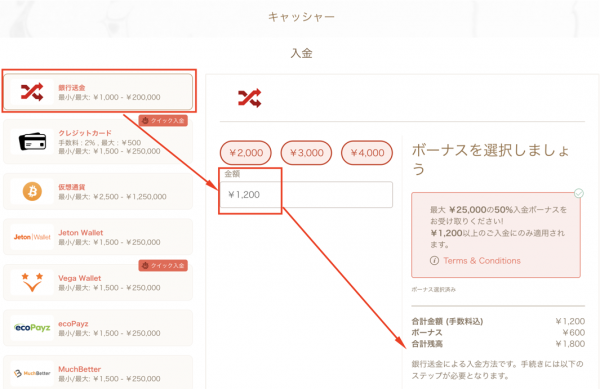600x389 pixels.
Task: Choose ecoPayz deposit method
Action: point(98,328)
